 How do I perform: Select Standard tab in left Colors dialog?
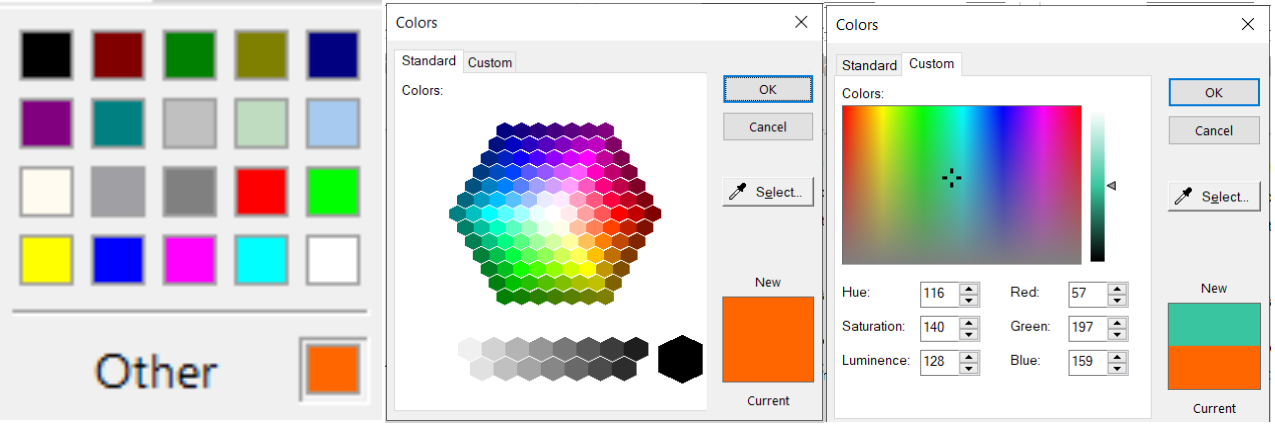429,60
